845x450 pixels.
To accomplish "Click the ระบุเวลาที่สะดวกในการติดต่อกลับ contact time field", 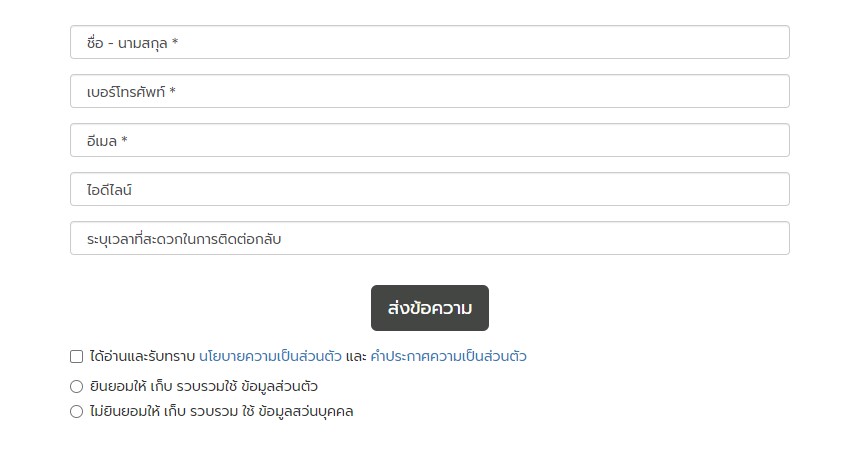I will click(x=430, y=238).
